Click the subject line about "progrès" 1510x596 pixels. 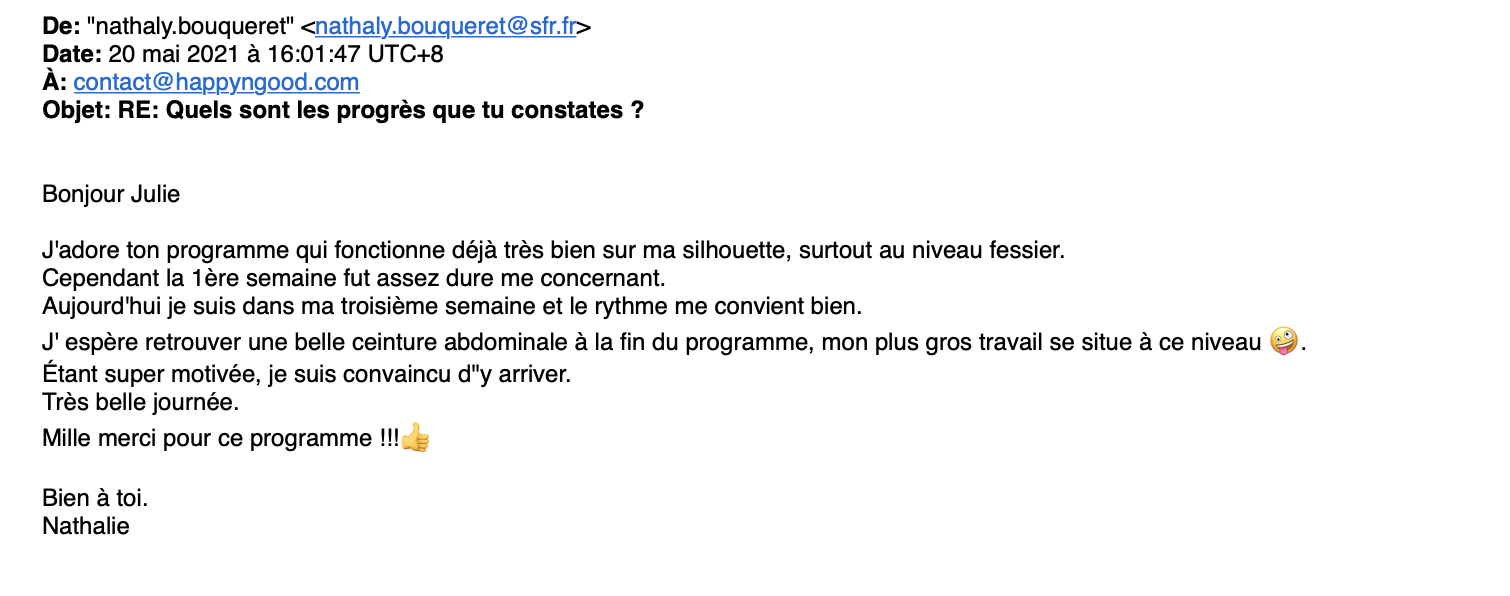[343, 110]
